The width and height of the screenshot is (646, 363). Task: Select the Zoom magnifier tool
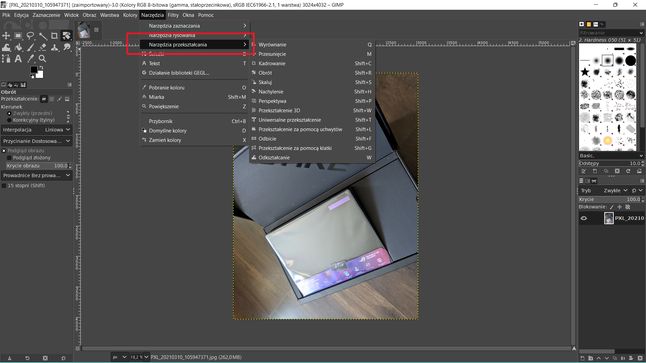point(42,59)
